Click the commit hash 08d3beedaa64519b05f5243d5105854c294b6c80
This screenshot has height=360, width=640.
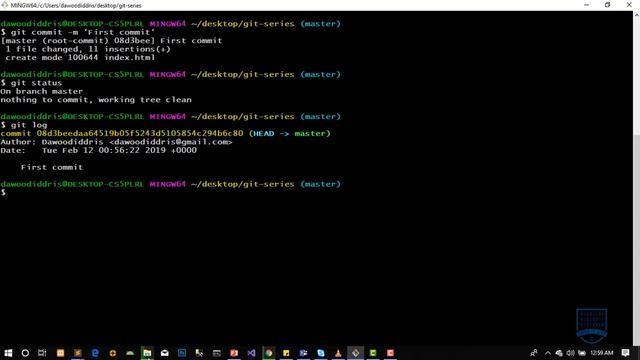(x=140, y=133)
